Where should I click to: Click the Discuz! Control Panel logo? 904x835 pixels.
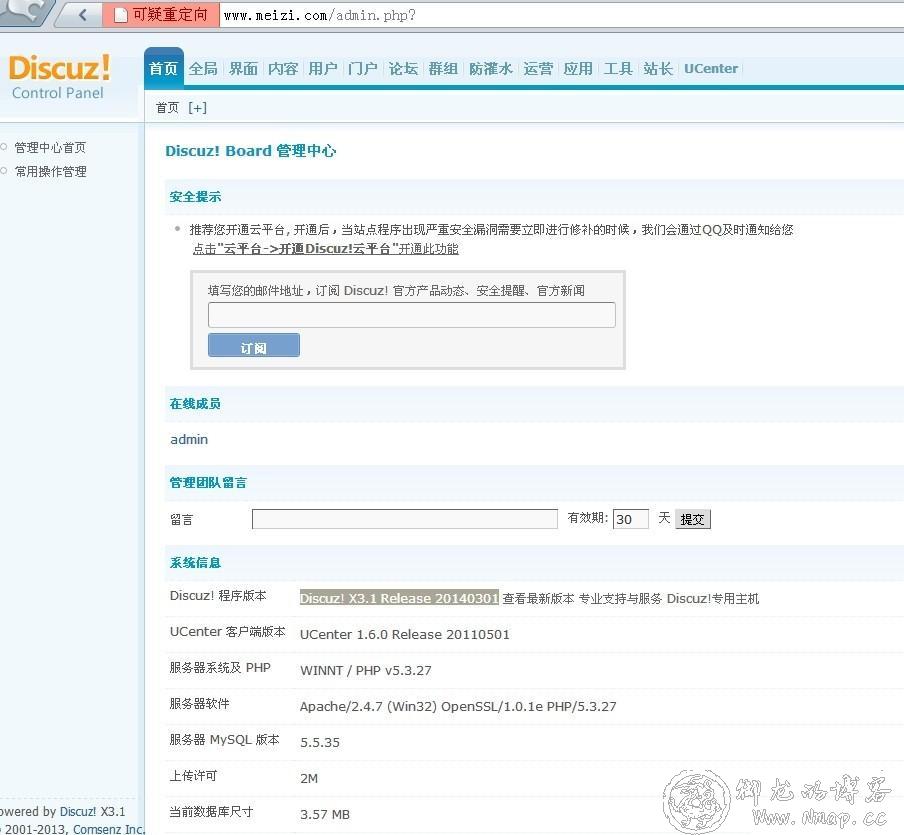(59, 77)
